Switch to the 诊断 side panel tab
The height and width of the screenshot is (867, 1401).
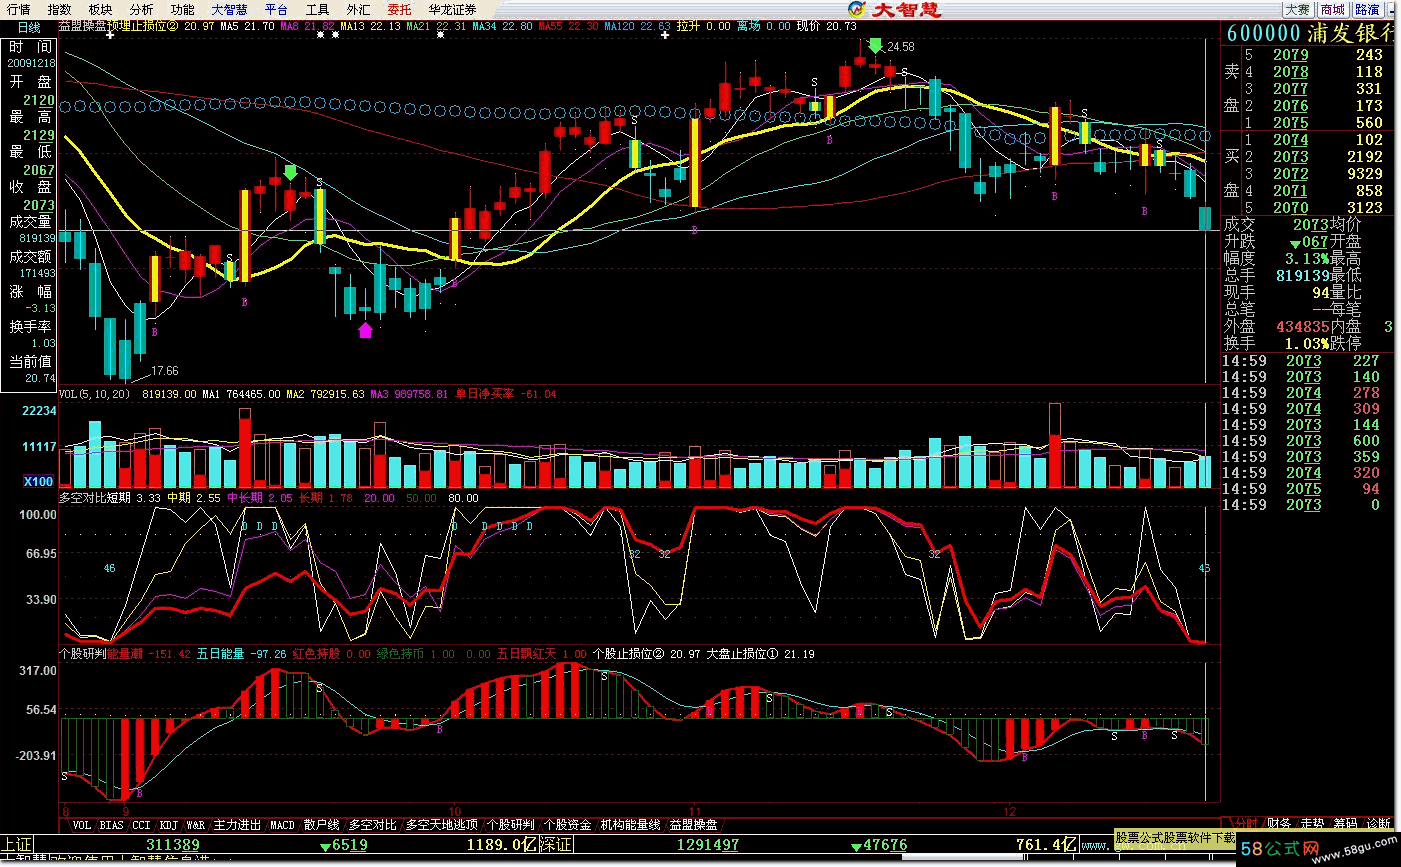(x=1378, y=824)
